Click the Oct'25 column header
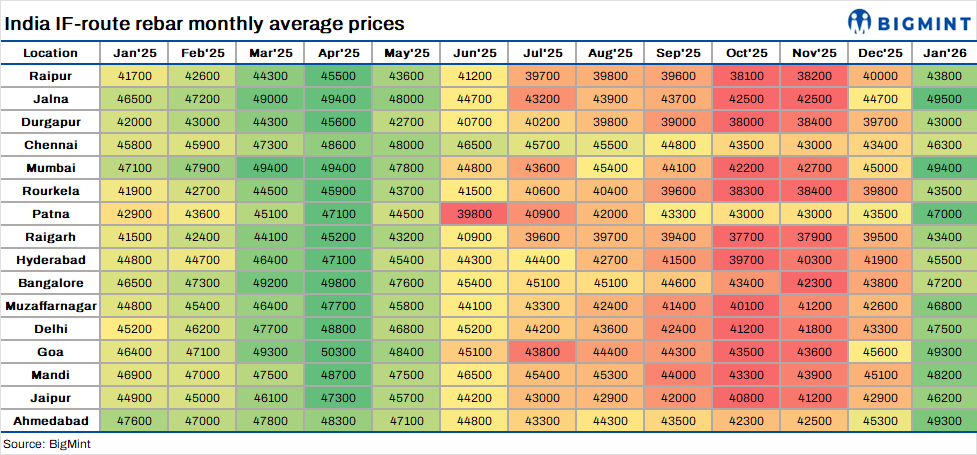Viewport: 977px width, 455px height. (746, 52)
